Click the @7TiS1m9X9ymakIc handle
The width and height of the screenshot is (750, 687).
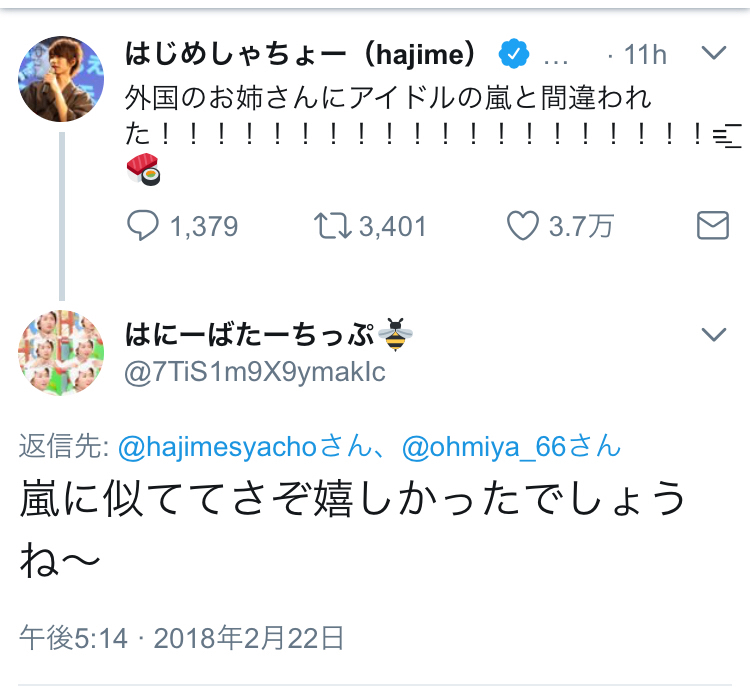255,372
